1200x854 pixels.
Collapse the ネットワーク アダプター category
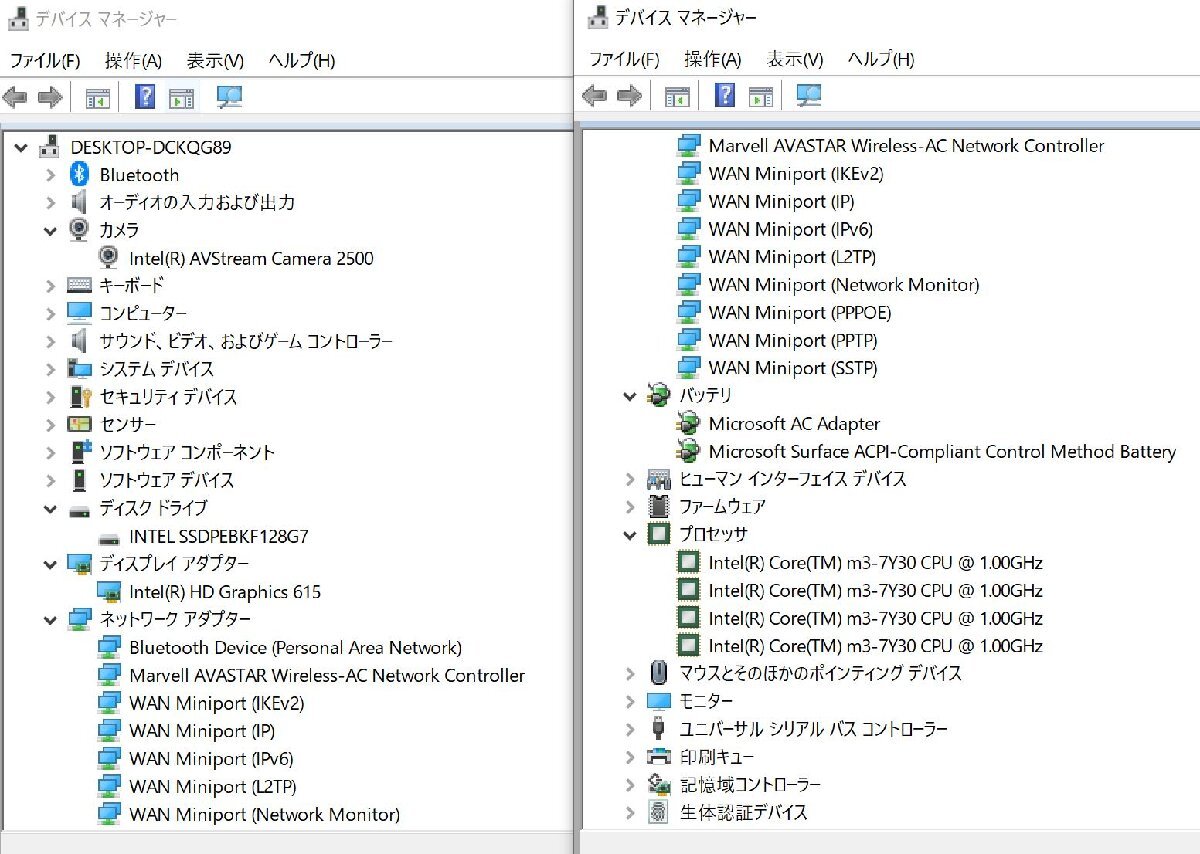click(x=51, y=620)
